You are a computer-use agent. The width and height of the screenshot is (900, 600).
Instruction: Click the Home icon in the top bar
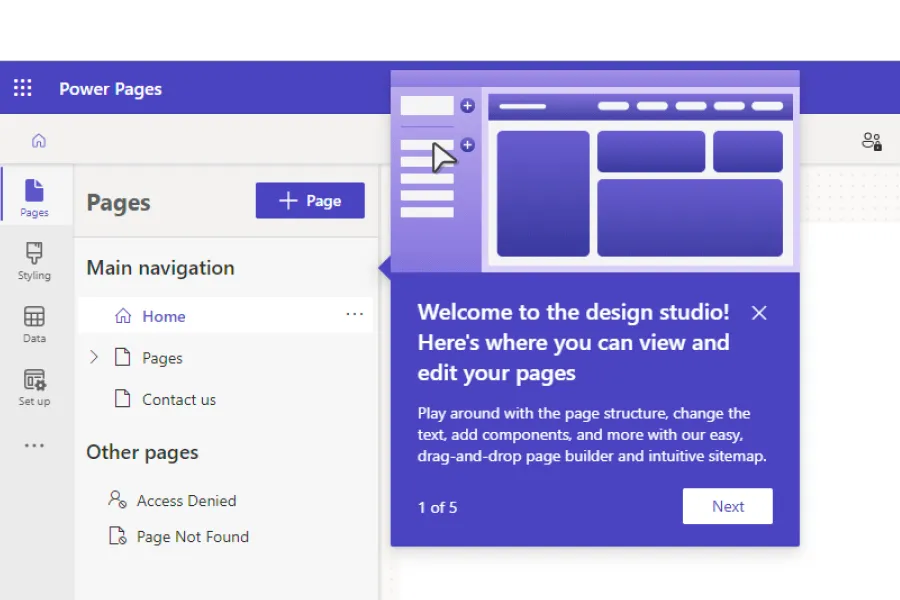[38, 140]
